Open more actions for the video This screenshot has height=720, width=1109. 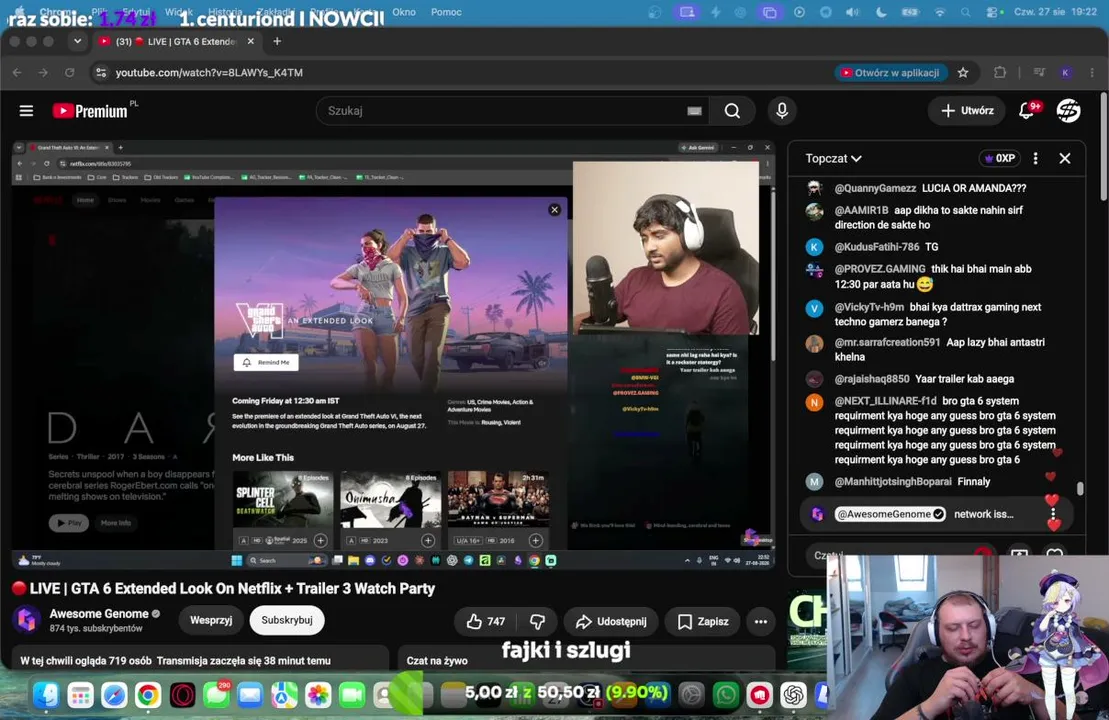pos(760,622)
